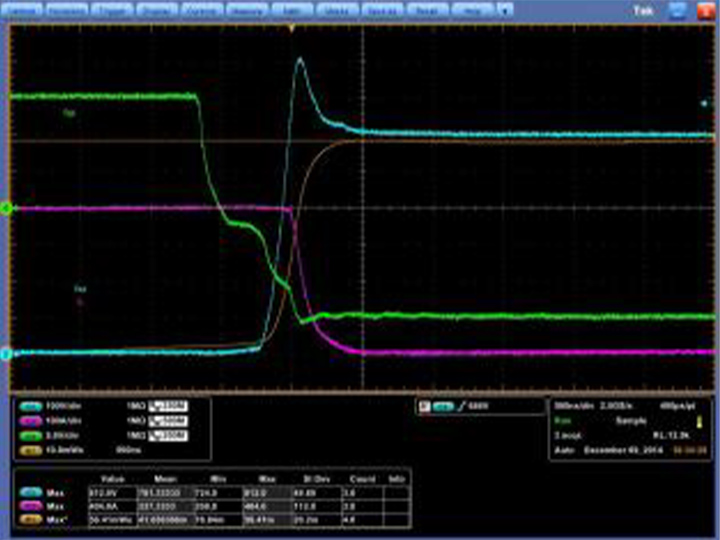
Task: Click the Auto trigger mode text
Action: pyautogui.click(x=563, y=450)
